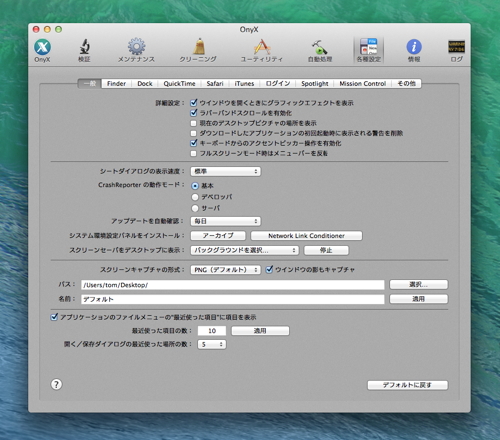Switch to the 一般 tab

90,83
